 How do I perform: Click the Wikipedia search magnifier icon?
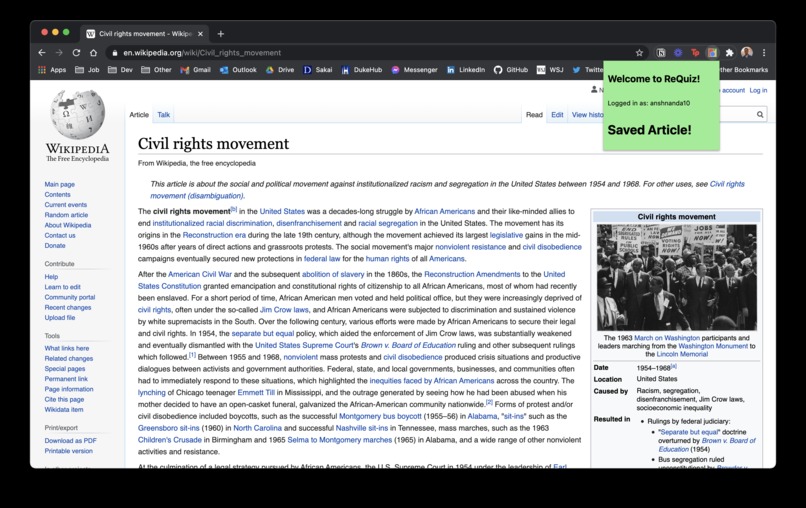click(760, 115)
